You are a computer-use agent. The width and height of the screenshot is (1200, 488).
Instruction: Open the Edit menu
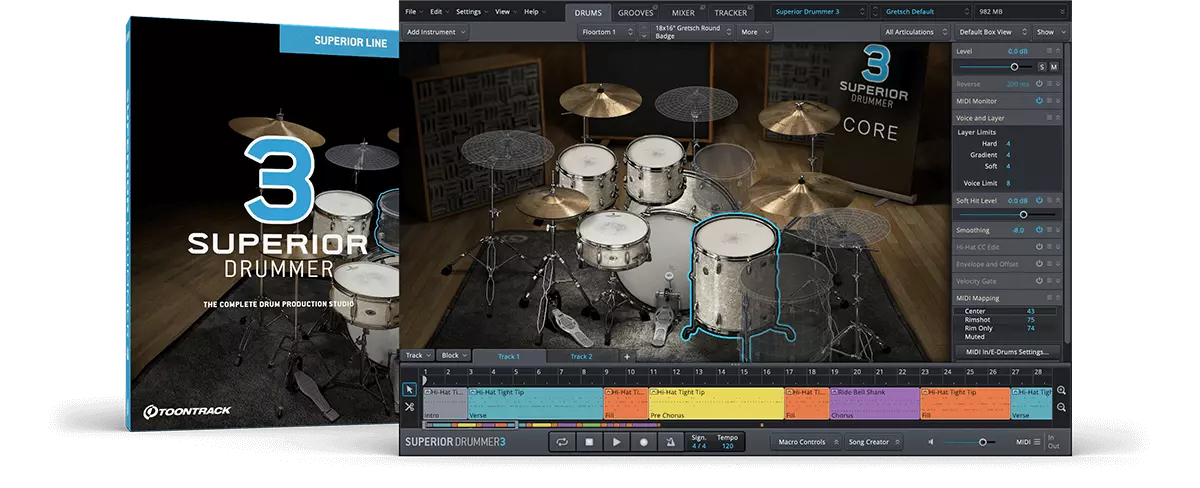[438, 11]
